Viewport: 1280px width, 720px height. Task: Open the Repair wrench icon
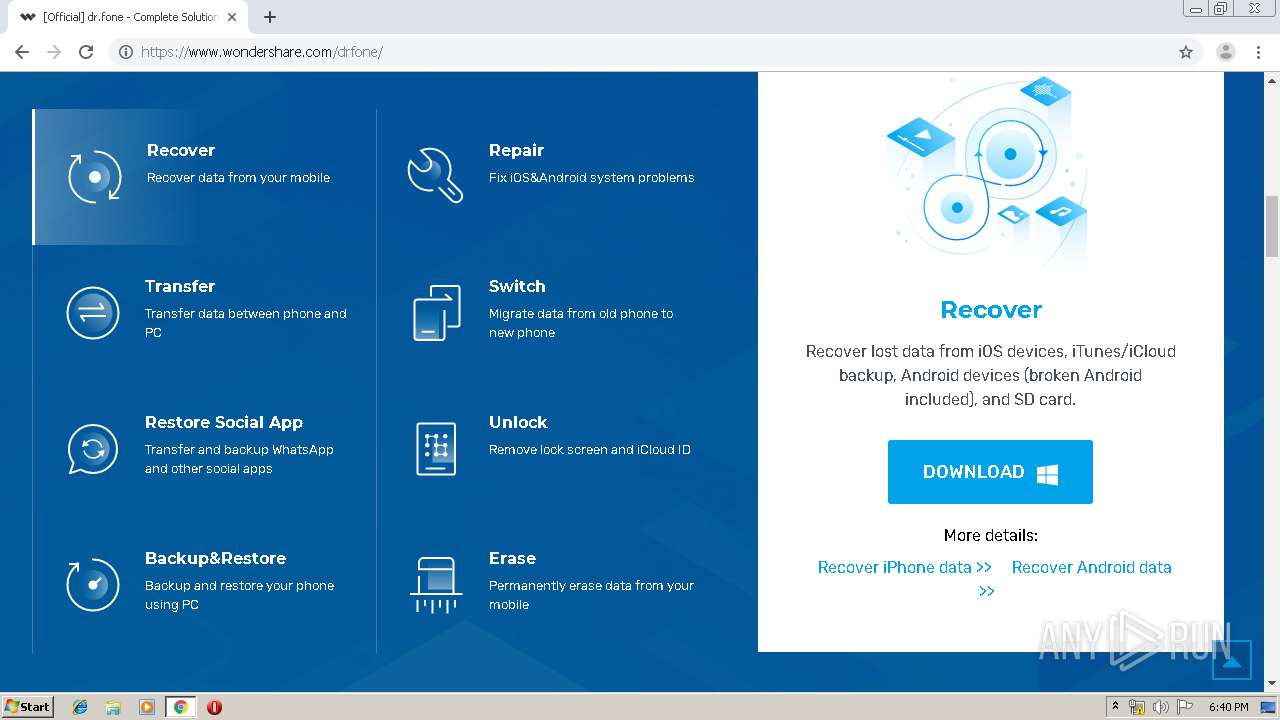[x=435, y=175]
